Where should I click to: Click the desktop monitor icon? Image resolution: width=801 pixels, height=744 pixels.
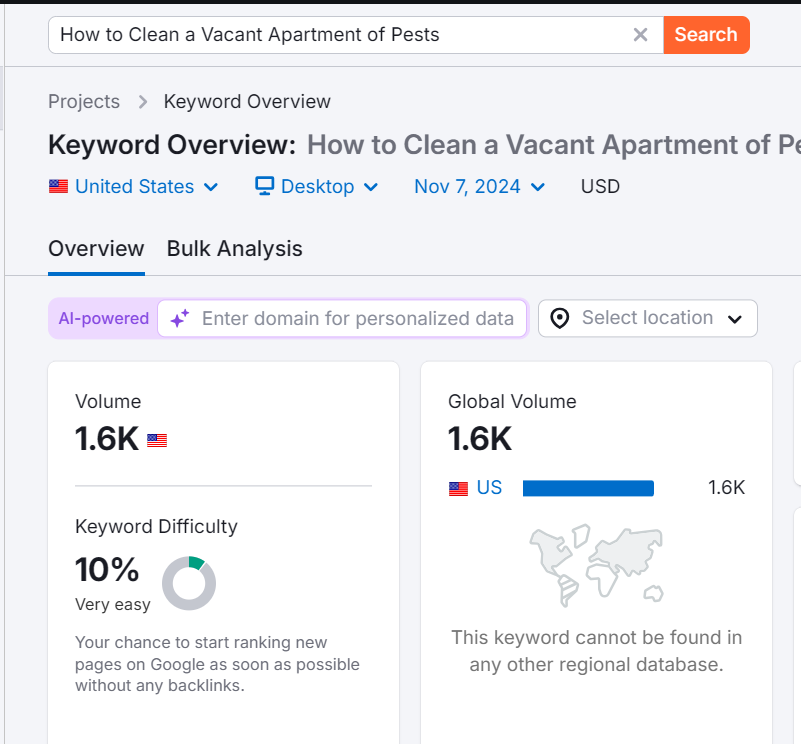(265, 187)
